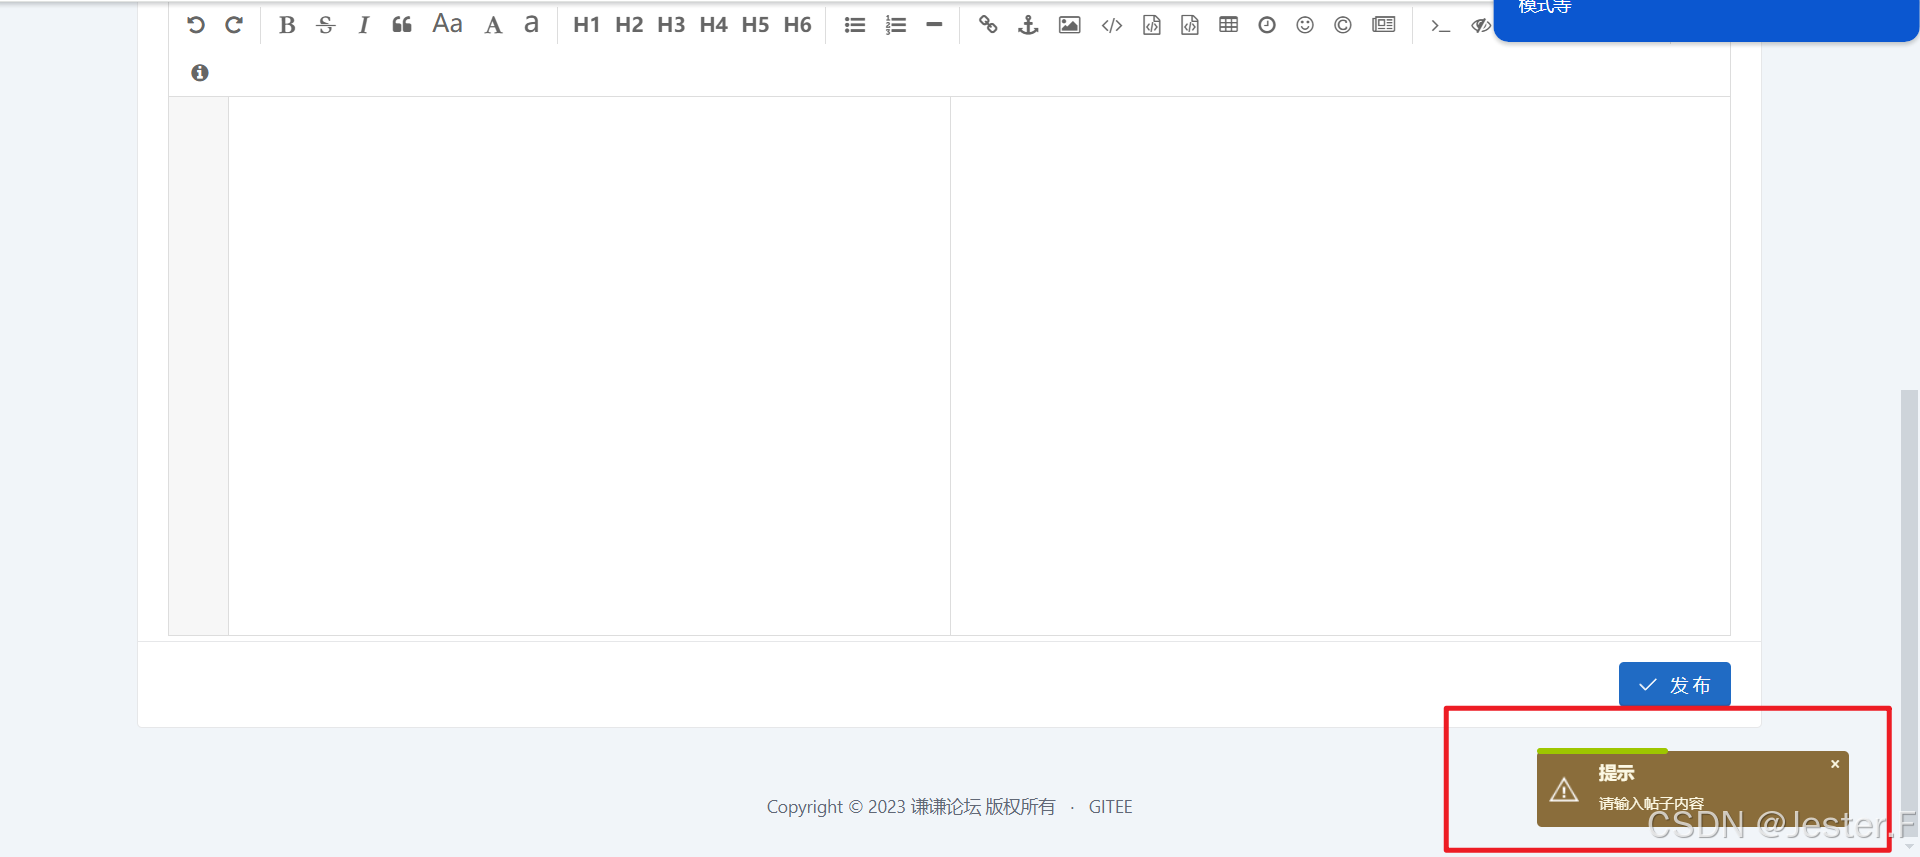
Task: Insert an H2 heading
Action: 629,25
